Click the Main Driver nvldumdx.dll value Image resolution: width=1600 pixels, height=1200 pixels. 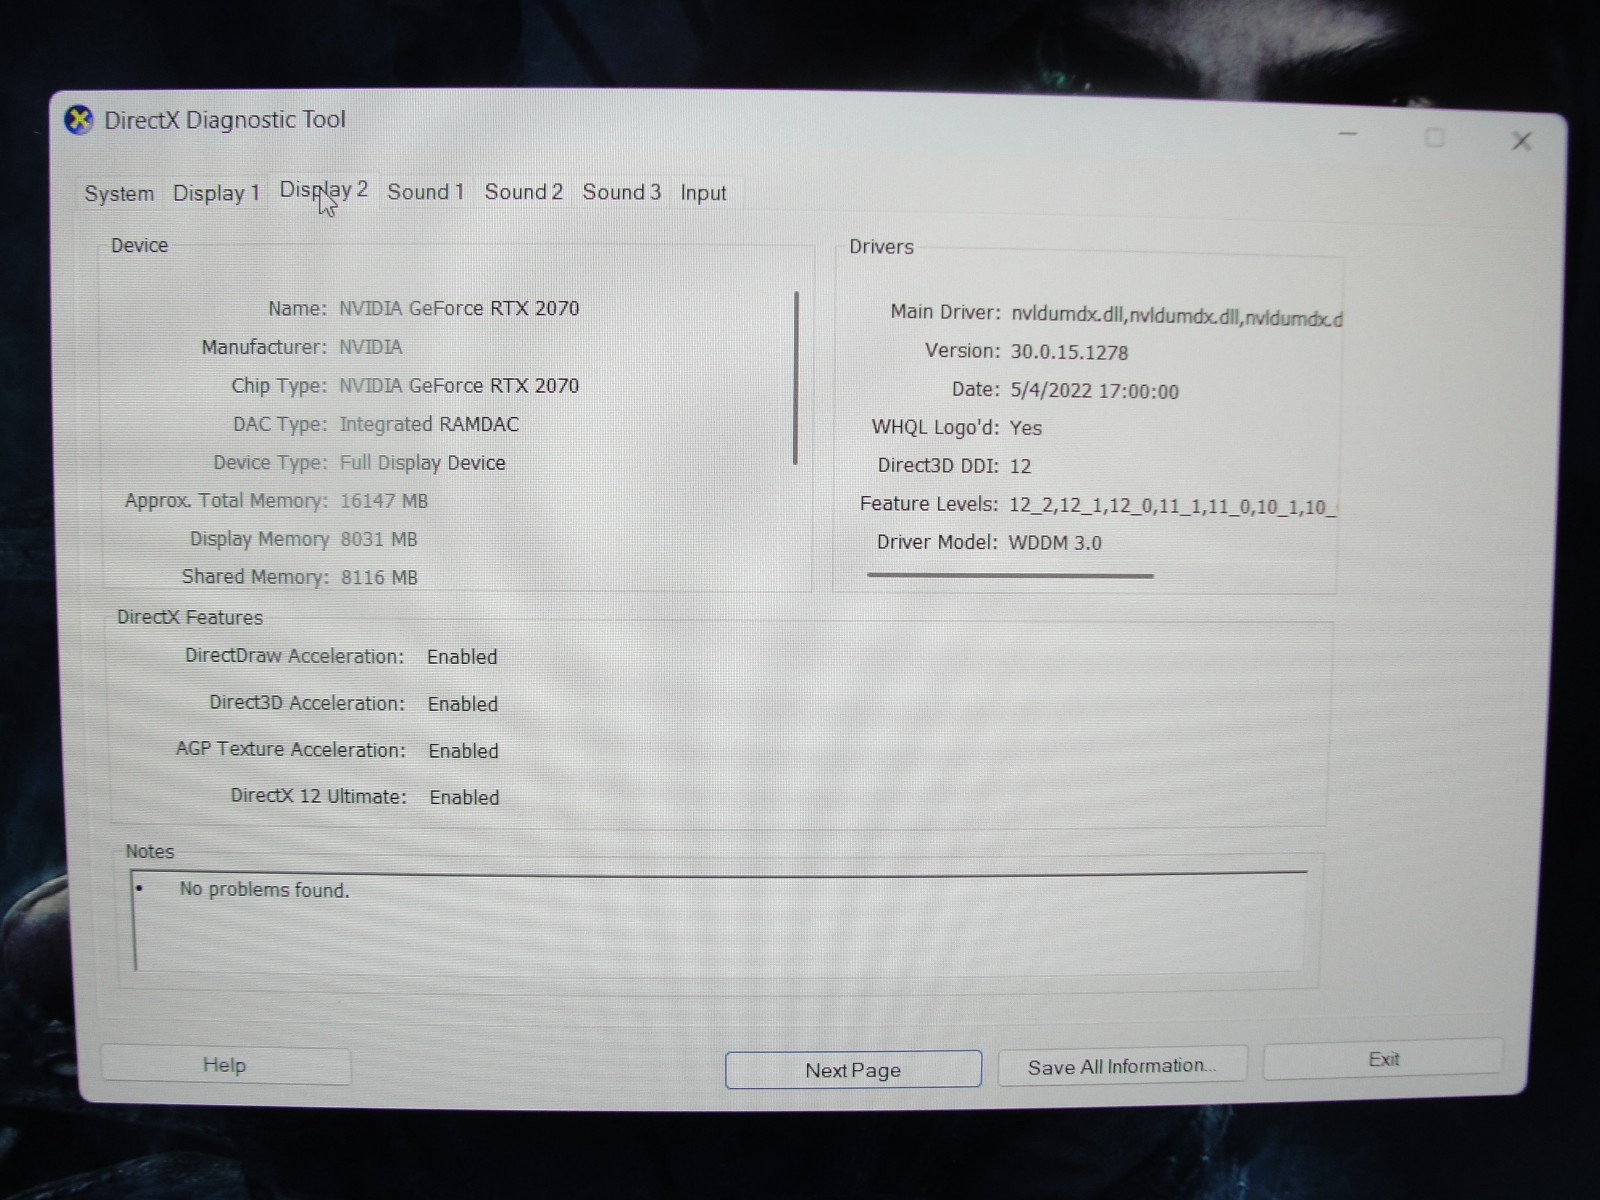[1176, 316]
